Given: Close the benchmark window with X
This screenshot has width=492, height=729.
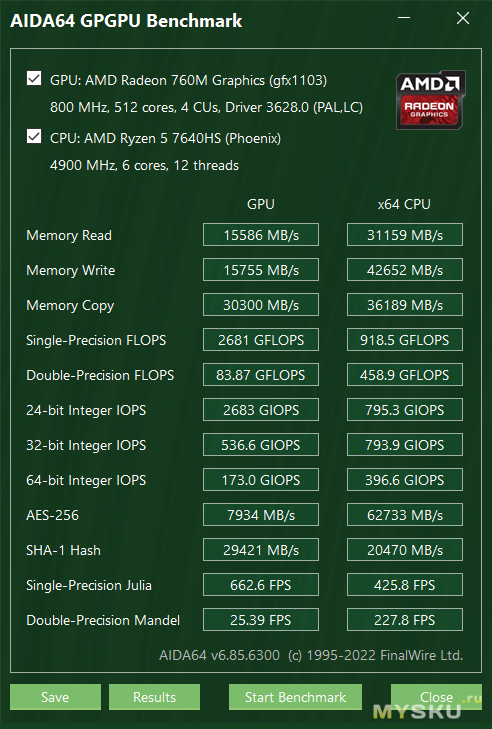Looking at the screenshot, I should click(463, 18).
